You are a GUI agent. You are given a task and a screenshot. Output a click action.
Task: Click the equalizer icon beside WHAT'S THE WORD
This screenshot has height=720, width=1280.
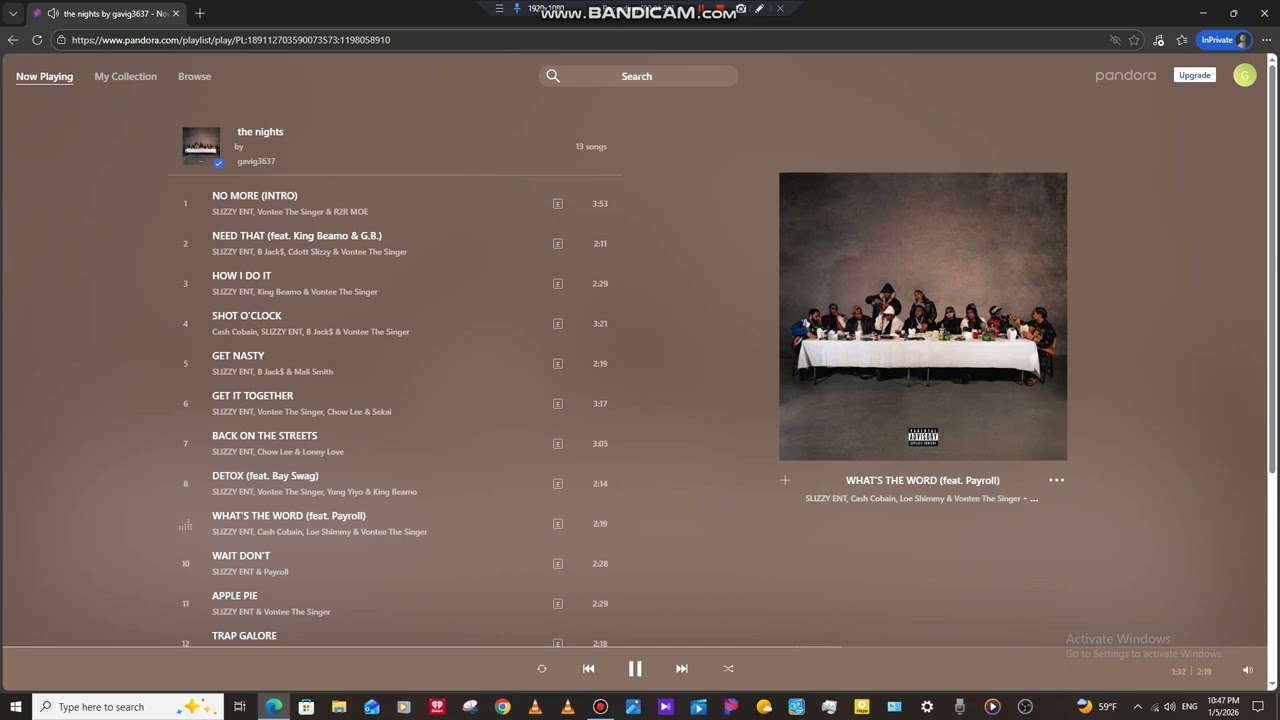(x=185, y=524)
